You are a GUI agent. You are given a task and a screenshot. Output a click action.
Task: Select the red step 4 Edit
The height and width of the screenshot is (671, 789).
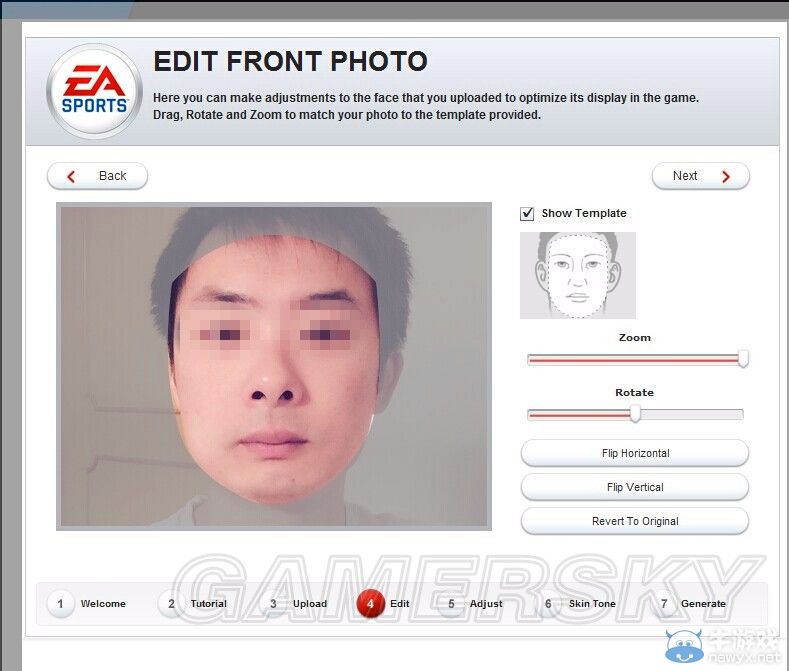coord(383,604)
